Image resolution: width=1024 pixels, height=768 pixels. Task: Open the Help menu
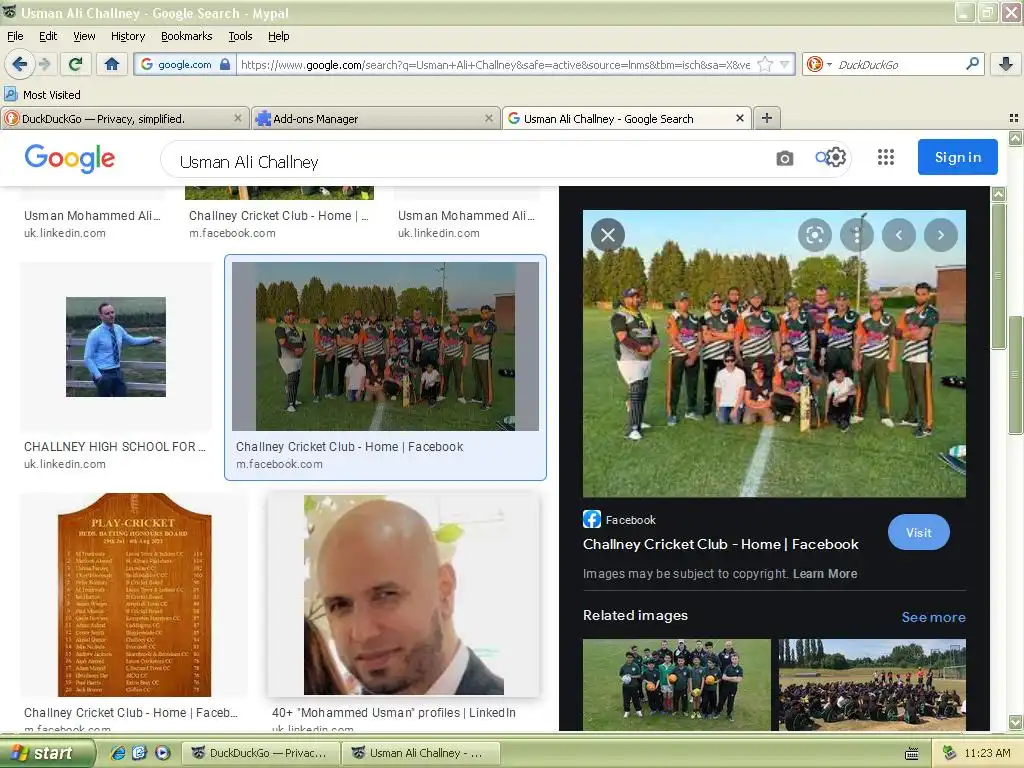(278, 36)
